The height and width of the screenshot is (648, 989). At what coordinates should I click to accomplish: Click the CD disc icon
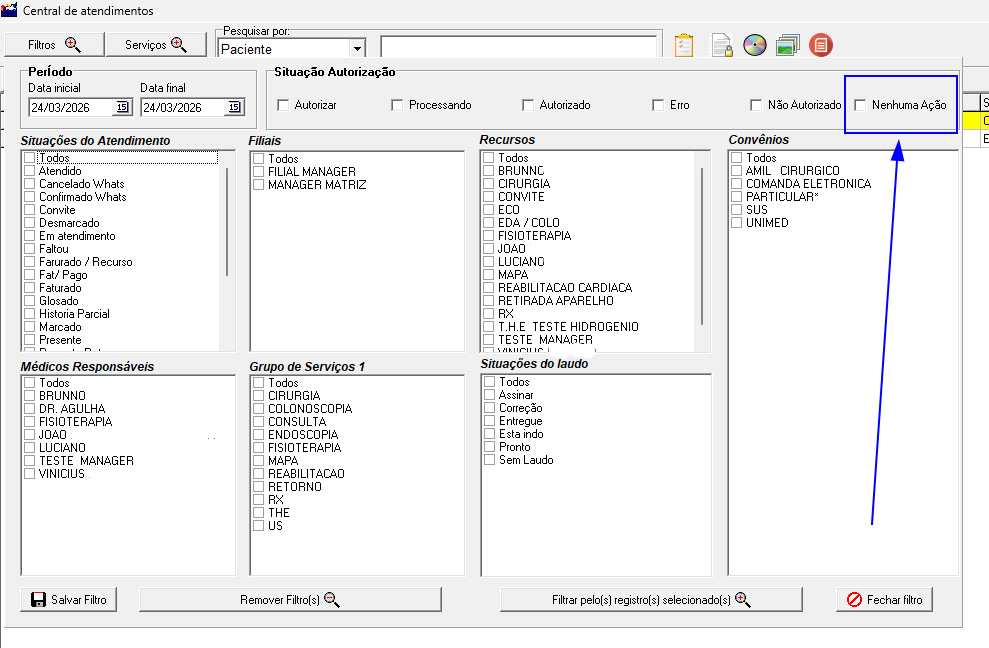coord(754,45)
